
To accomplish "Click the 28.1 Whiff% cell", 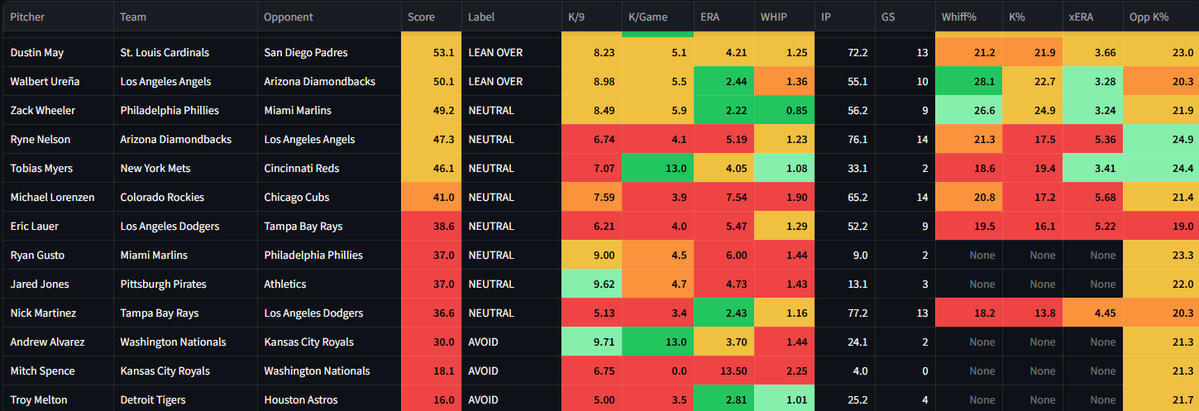I will (x=970, y=82).
